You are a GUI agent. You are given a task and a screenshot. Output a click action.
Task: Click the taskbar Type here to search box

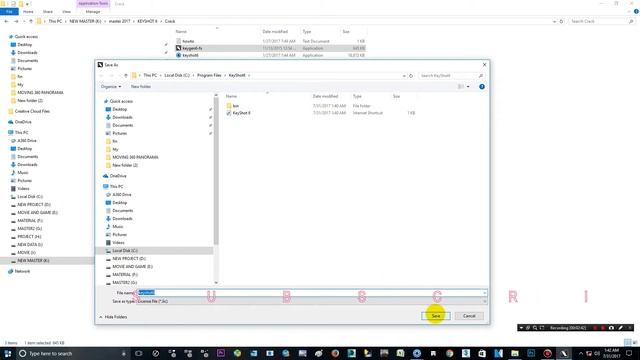pos(73,353)
